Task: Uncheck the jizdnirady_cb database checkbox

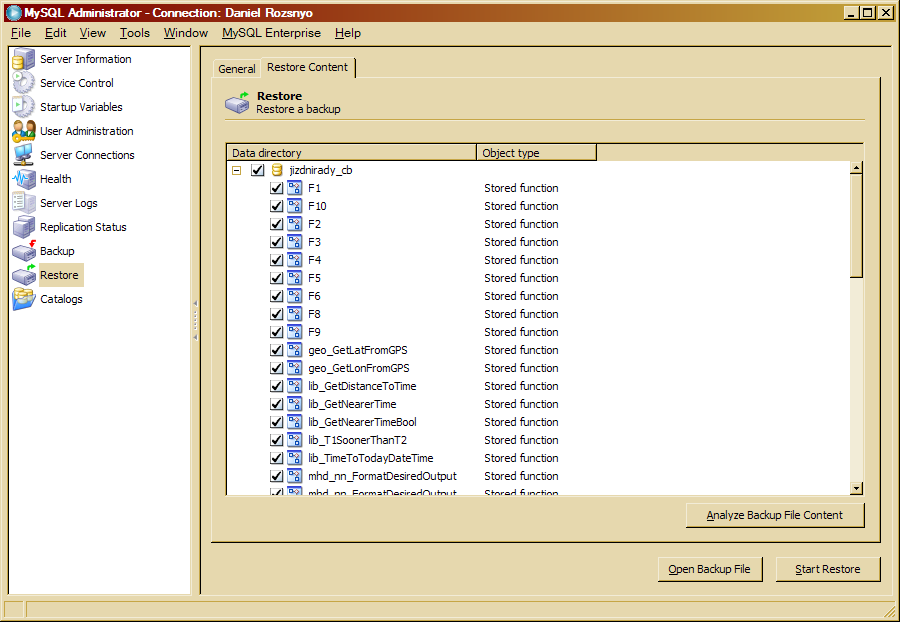Action: (258, 170)
